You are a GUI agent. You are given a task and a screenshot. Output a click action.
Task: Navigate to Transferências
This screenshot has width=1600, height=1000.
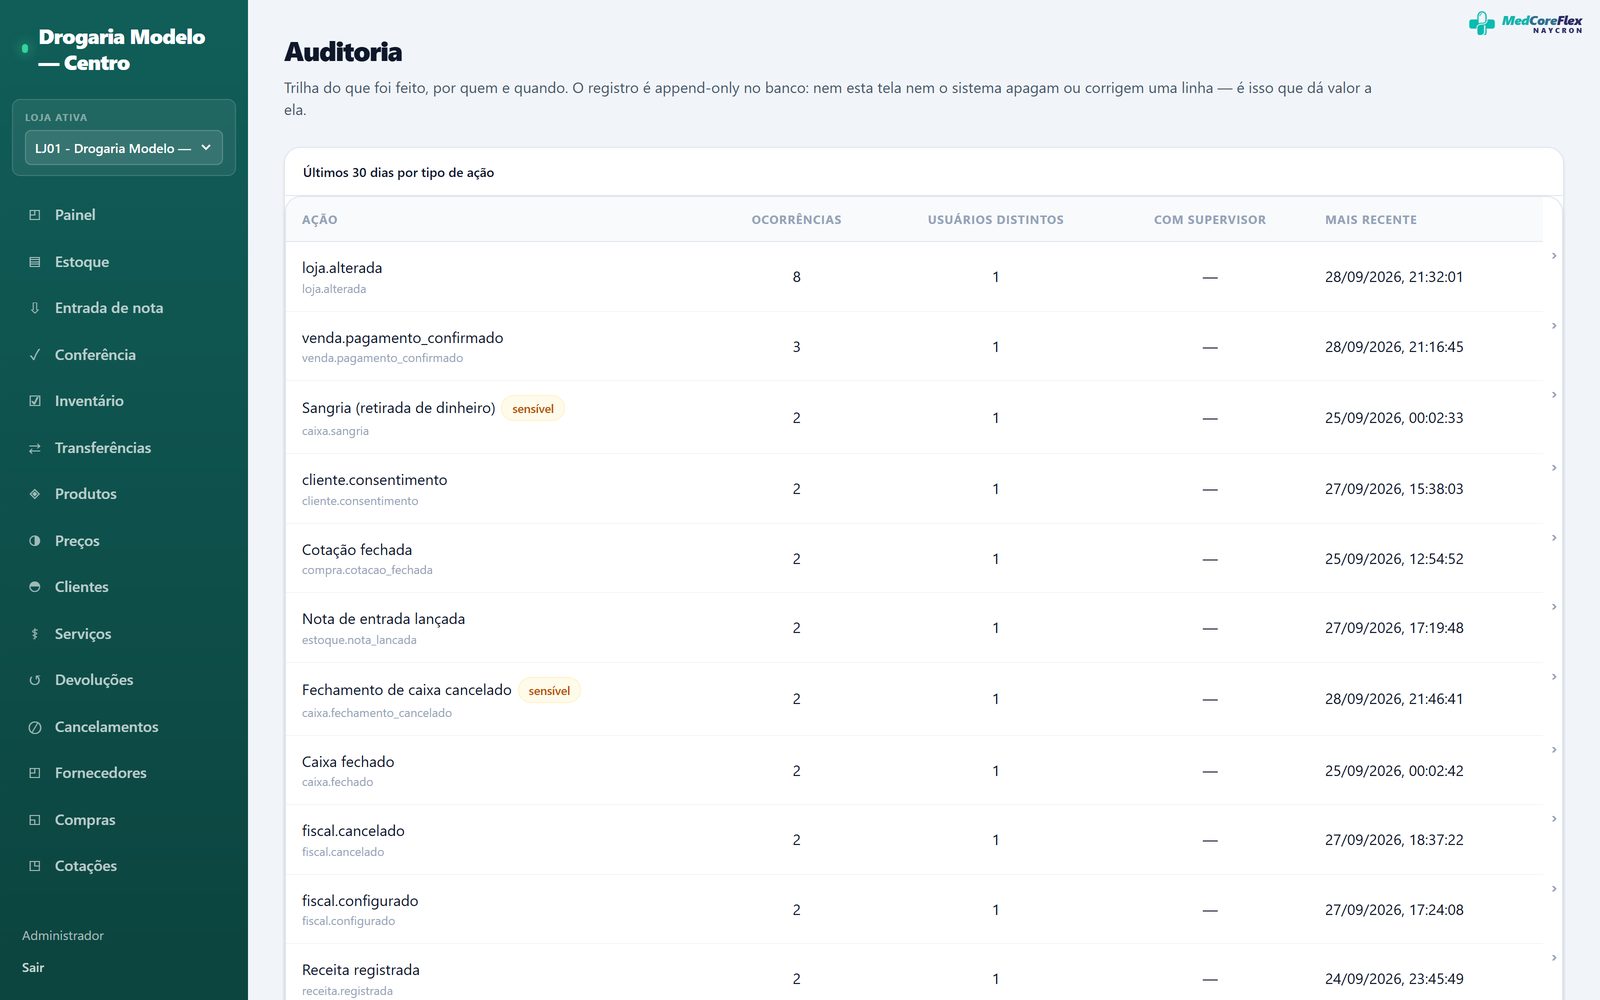(124, 448)
